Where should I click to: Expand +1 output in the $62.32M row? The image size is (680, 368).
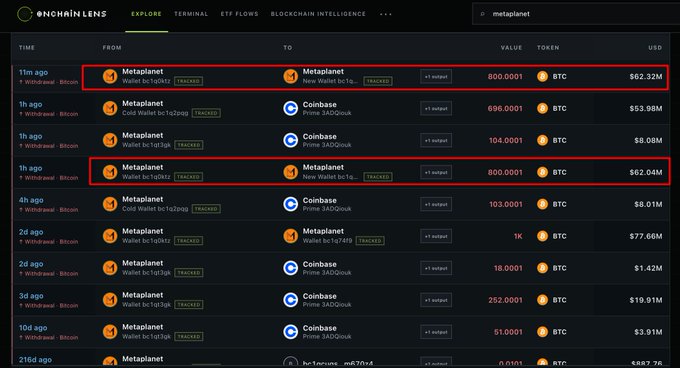pos(436,77)
